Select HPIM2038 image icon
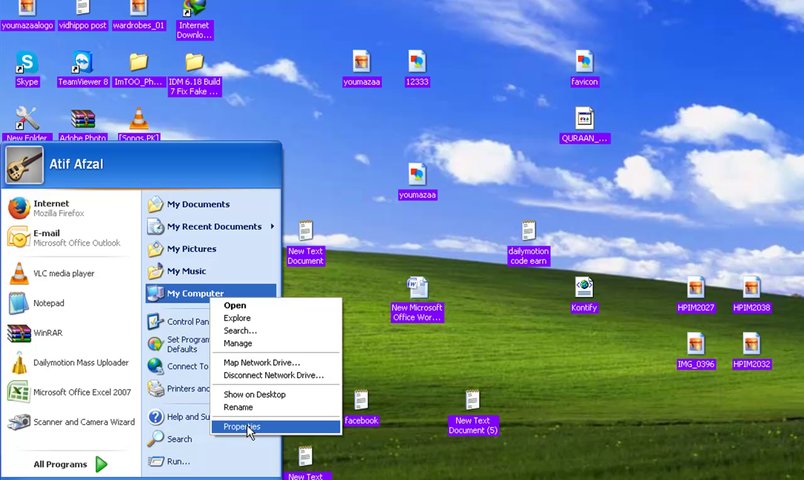This screenshot has height=480, width=804. 752,287
